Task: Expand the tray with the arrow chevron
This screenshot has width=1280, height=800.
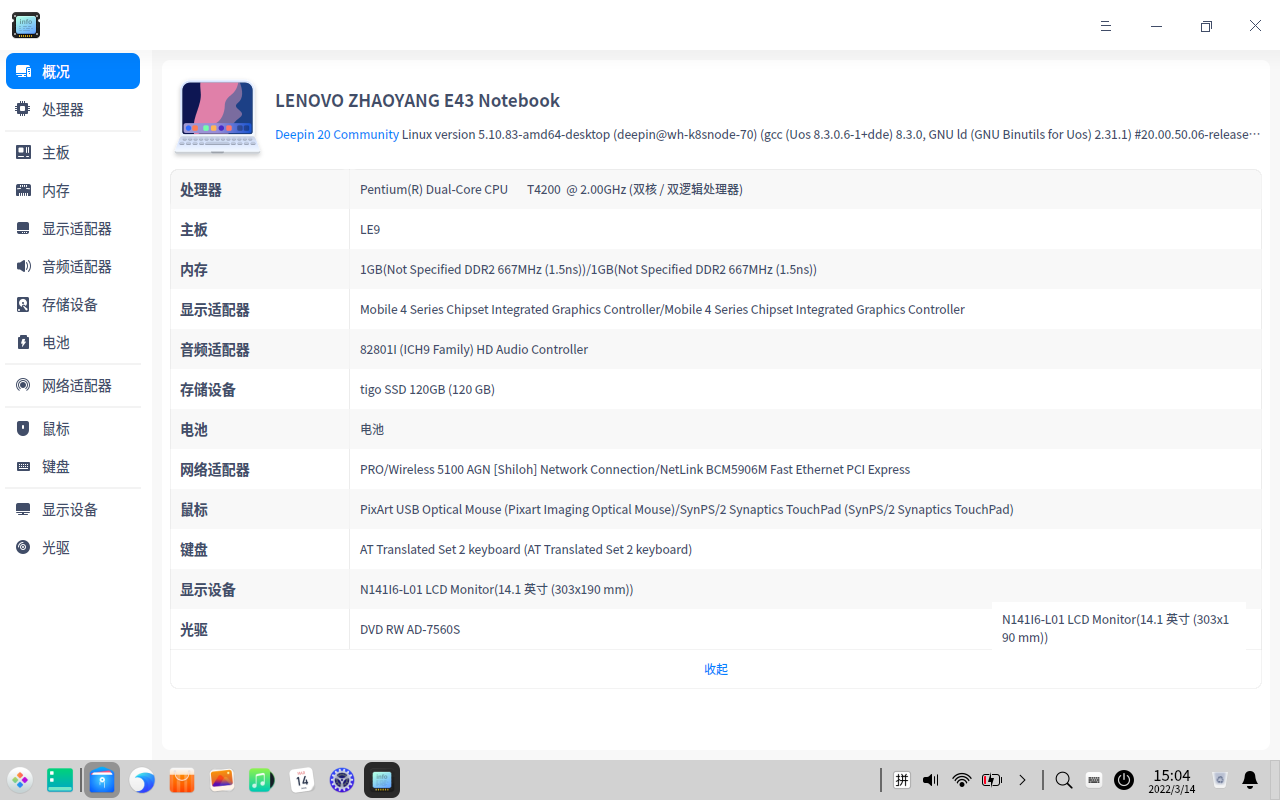Action: click(x=1022, y=780)
